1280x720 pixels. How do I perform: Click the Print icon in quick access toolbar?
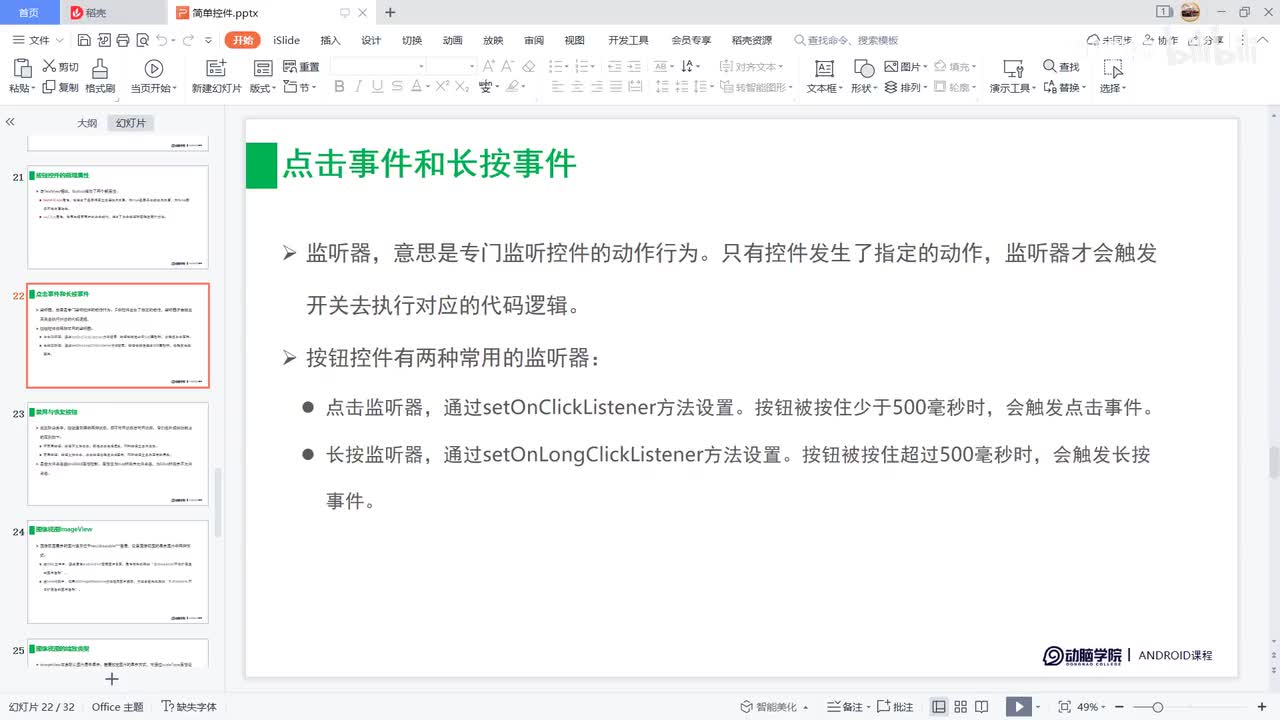click(122, 40)
